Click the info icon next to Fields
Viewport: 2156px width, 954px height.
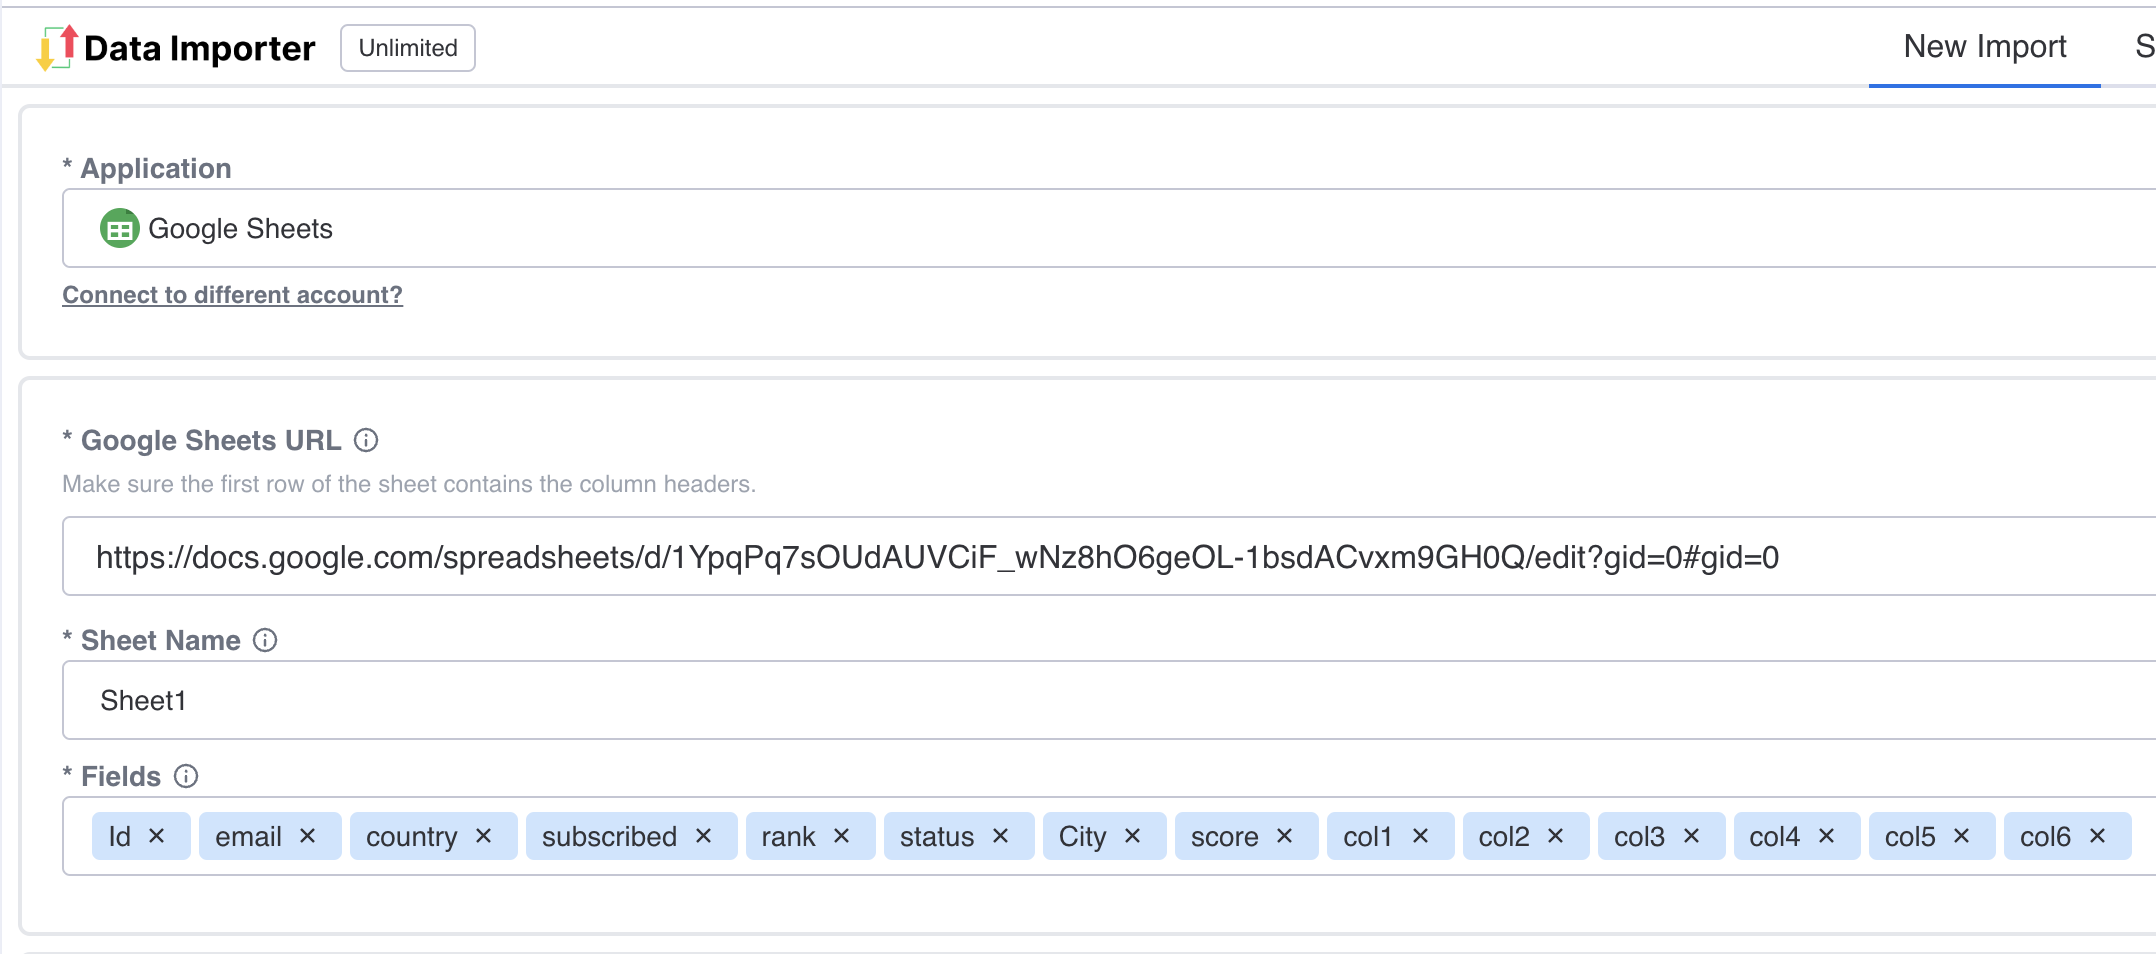[x=186, y=776]
